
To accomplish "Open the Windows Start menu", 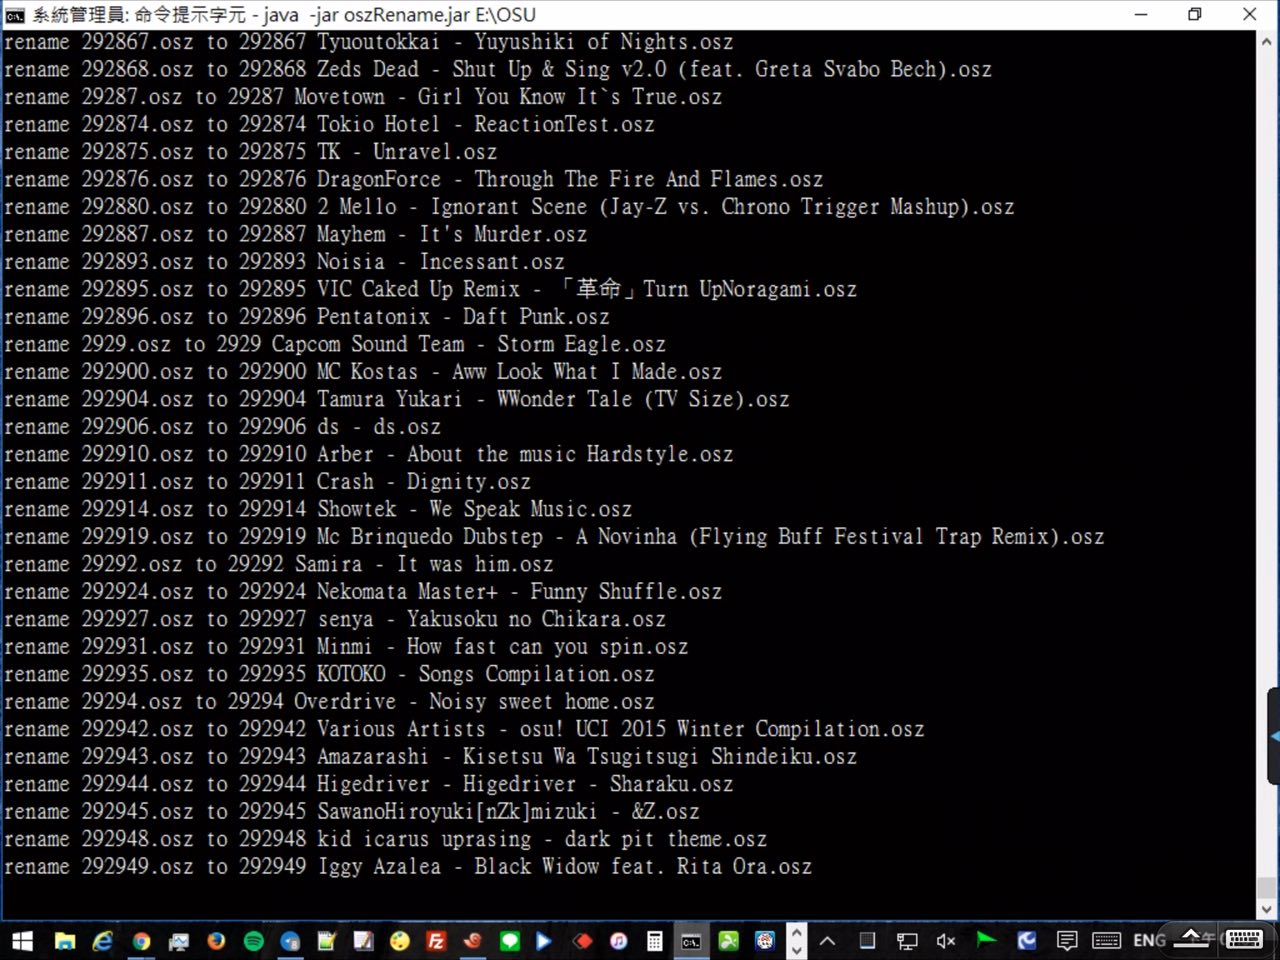I will point(22,941).
